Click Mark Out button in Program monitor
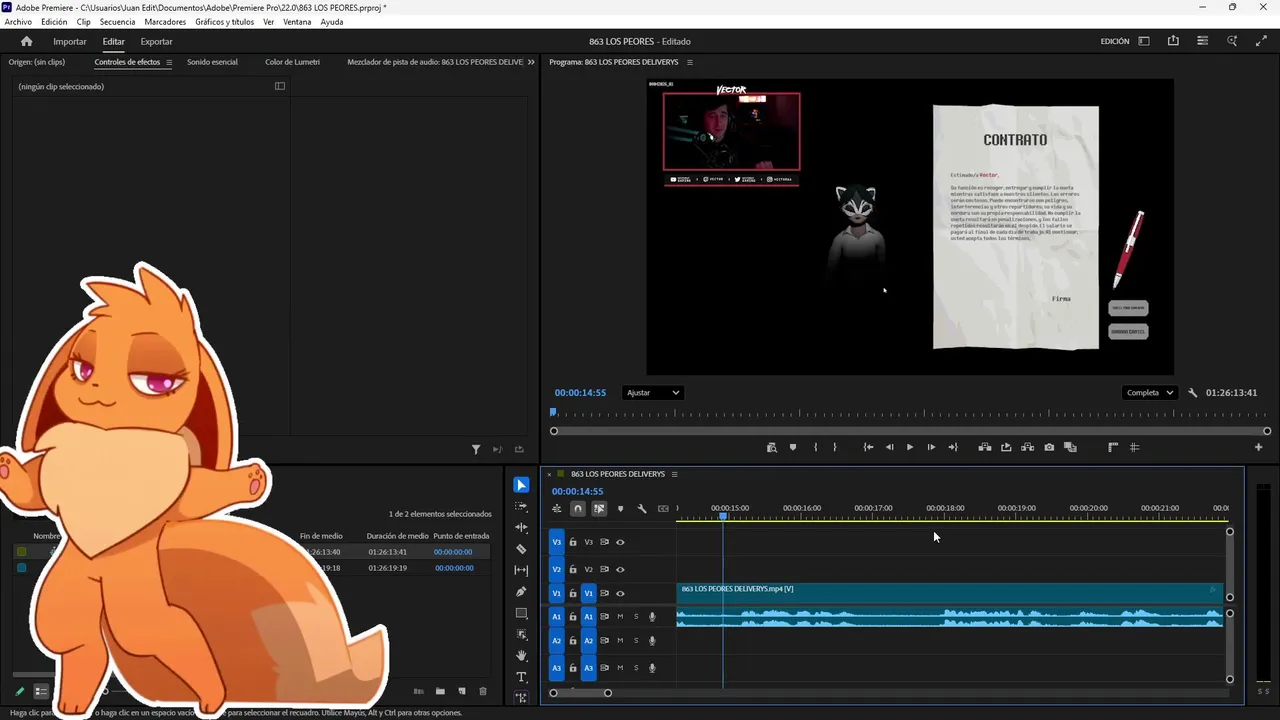Viewport: 1280px width, 720px height. 834,447
